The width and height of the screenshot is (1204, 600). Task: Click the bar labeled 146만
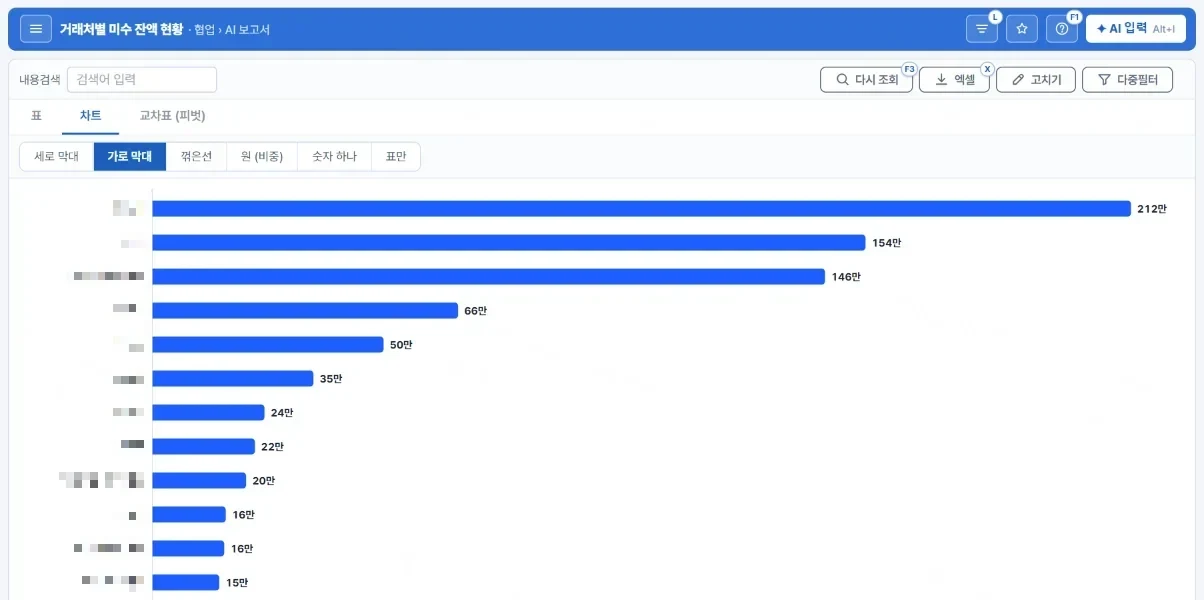pyautogui.click(x=488, y=277)
